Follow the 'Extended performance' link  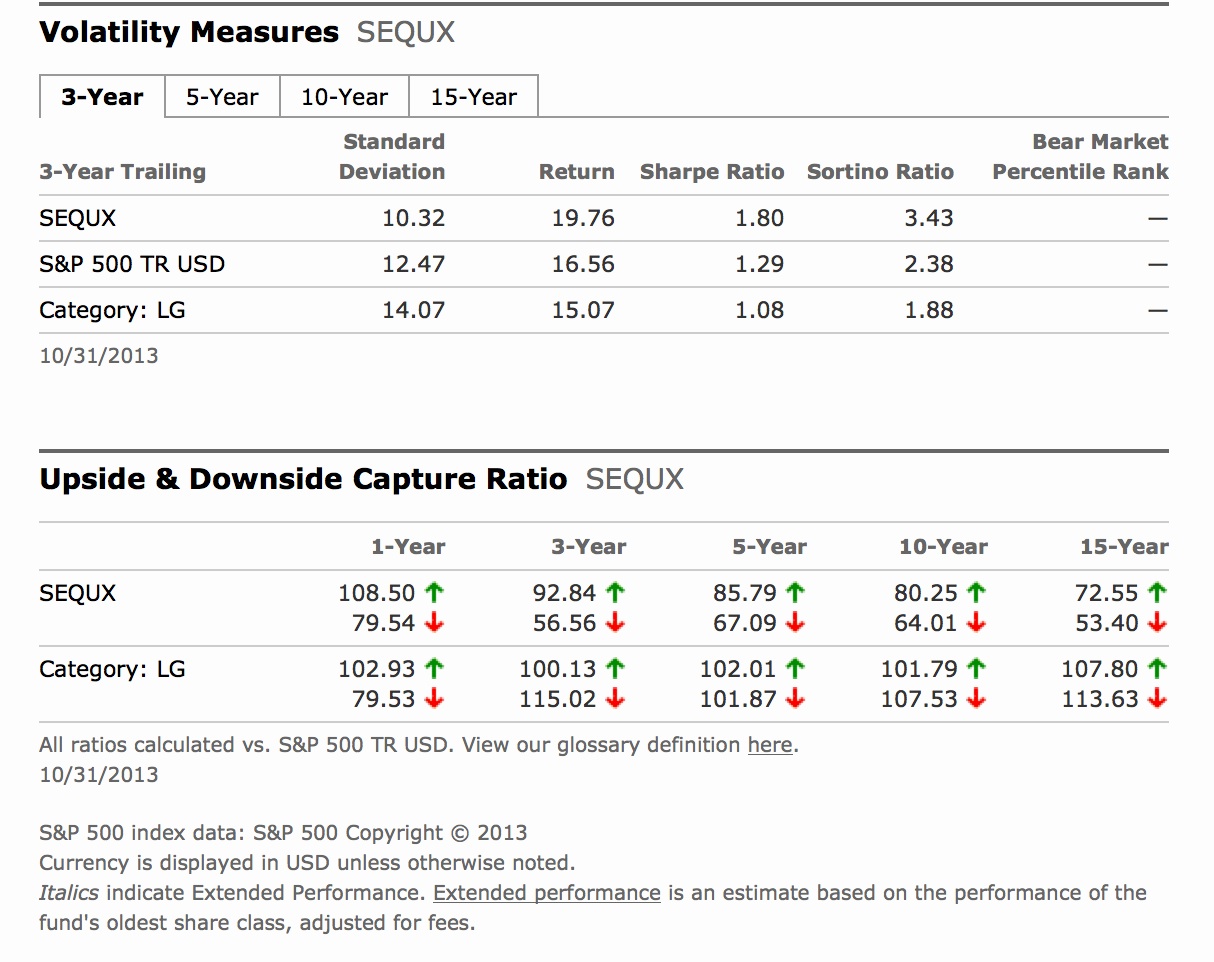tap(547, 893)
